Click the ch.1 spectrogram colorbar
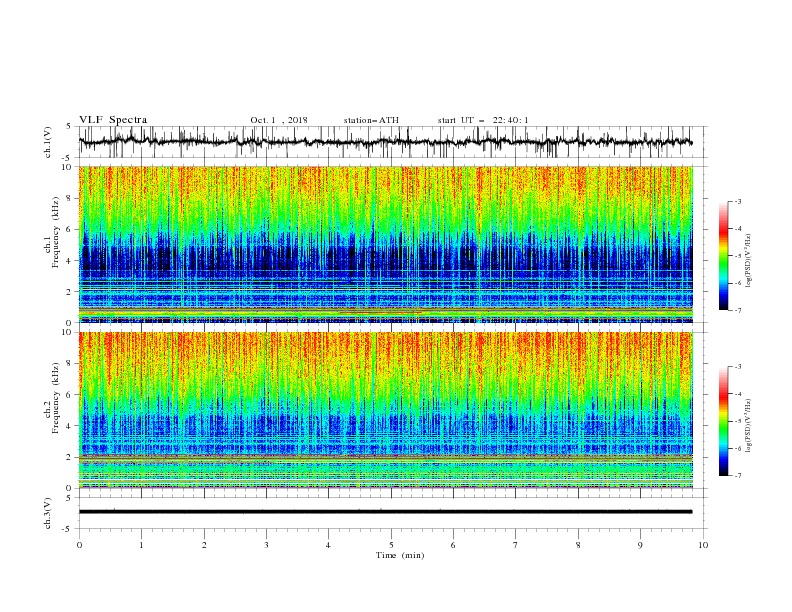The image size is (792, 612). pyautogui.click(x=723, y=256)
